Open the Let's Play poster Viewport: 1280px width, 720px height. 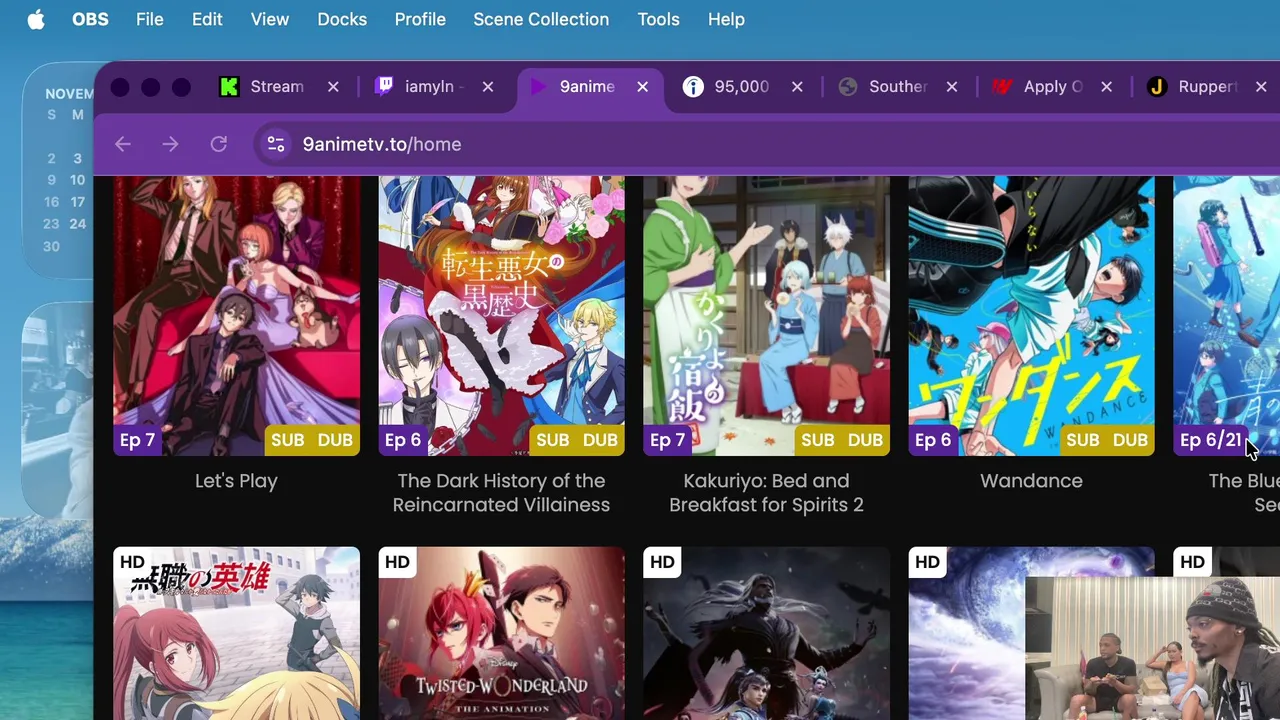pyautogui.click(x=237, y=316)
